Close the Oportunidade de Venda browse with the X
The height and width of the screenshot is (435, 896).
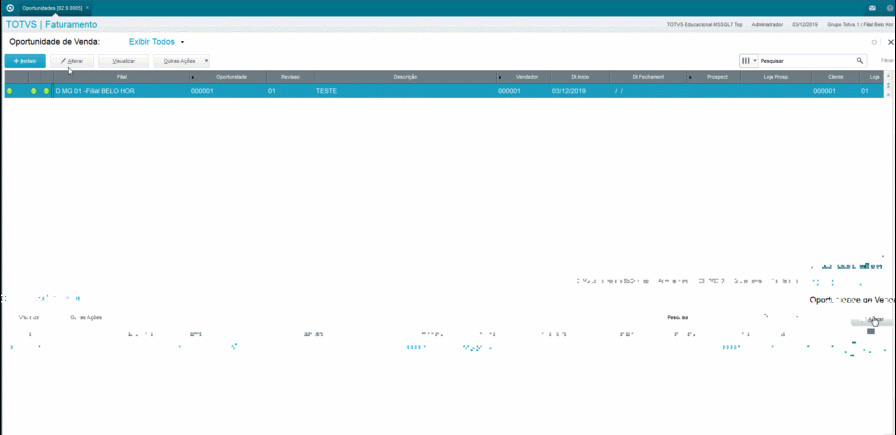(x=890, y=42)
